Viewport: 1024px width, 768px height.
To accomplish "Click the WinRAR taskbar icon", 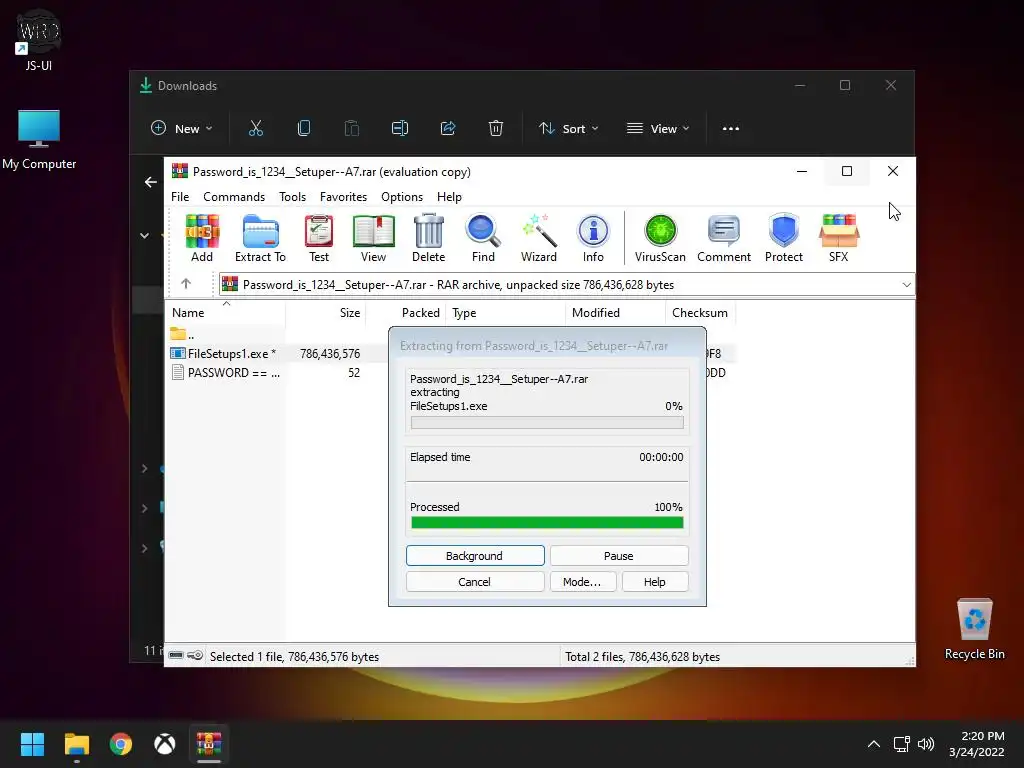I will click(x=209, y=744).
